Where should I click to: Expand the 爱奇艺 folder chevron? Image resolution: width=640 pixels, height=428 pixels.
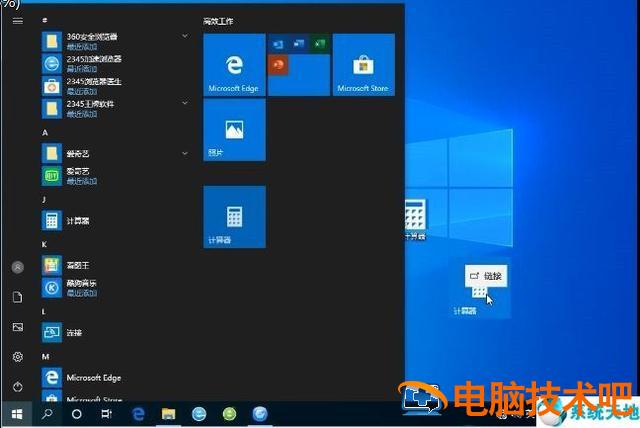coord(185,153)
